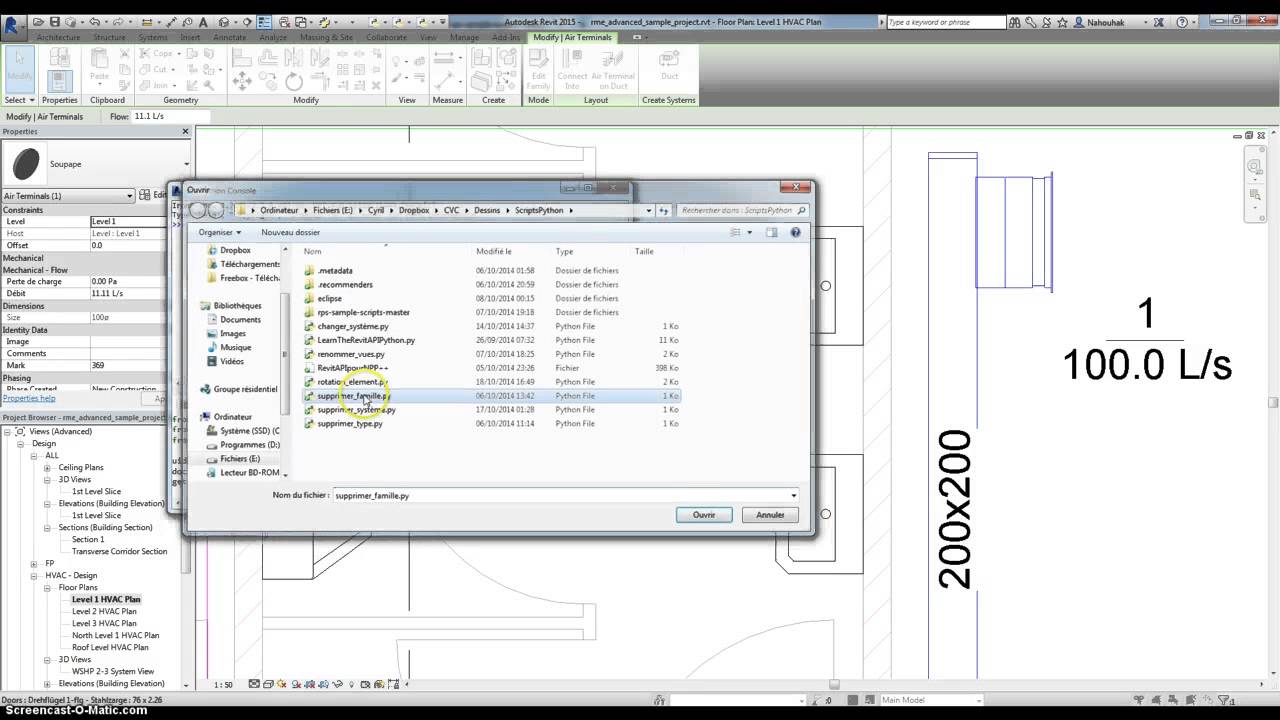Click the Nom du fichier input field
This screenshot has width=1280, height=720.
tap(560, 495)
